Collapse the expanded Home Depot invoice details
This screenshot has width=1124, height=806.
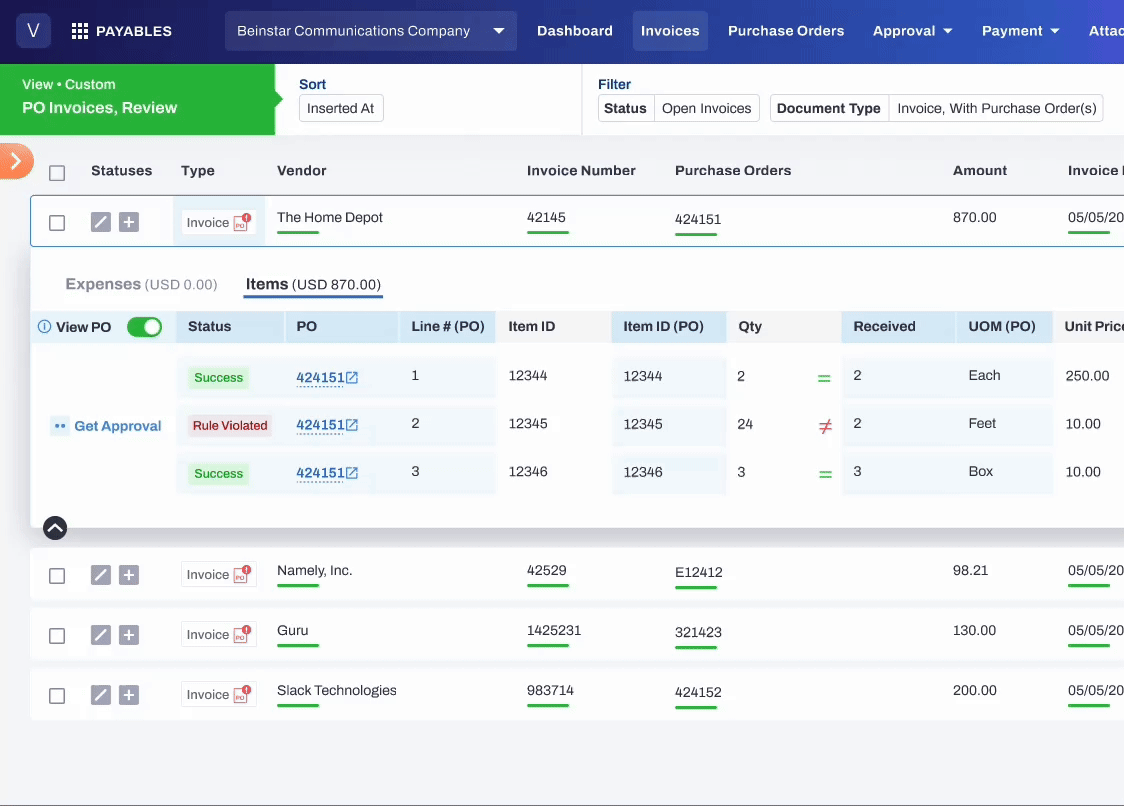[x=55, y=527]
